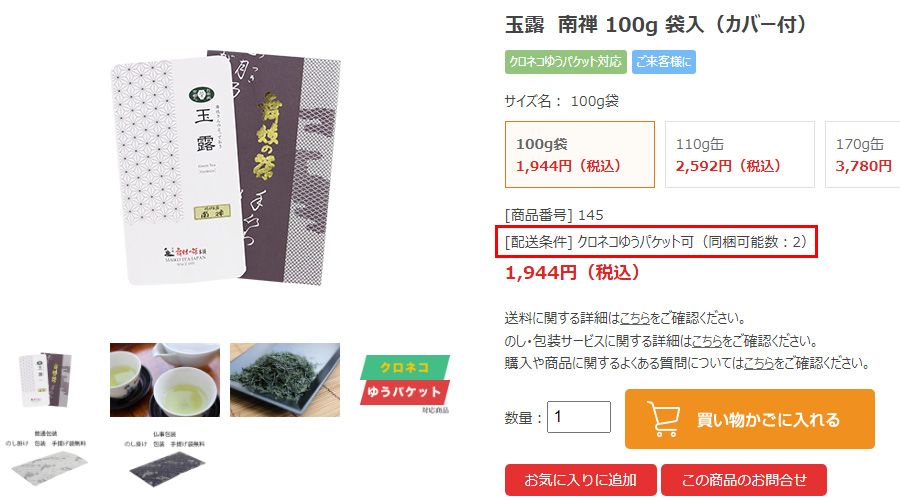Click お気に入りに追加 button
The image size is (900, 500).
580,480
